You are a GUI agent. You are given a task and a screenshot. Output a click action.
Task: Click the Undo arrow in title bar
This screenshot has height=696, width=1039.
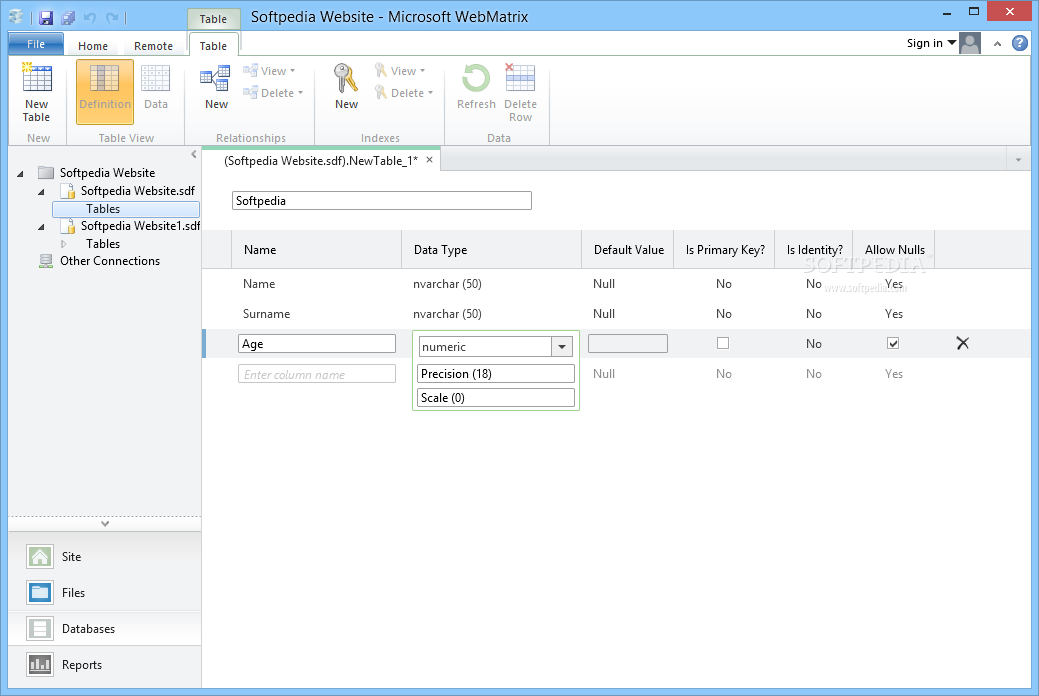click(90, 18)
